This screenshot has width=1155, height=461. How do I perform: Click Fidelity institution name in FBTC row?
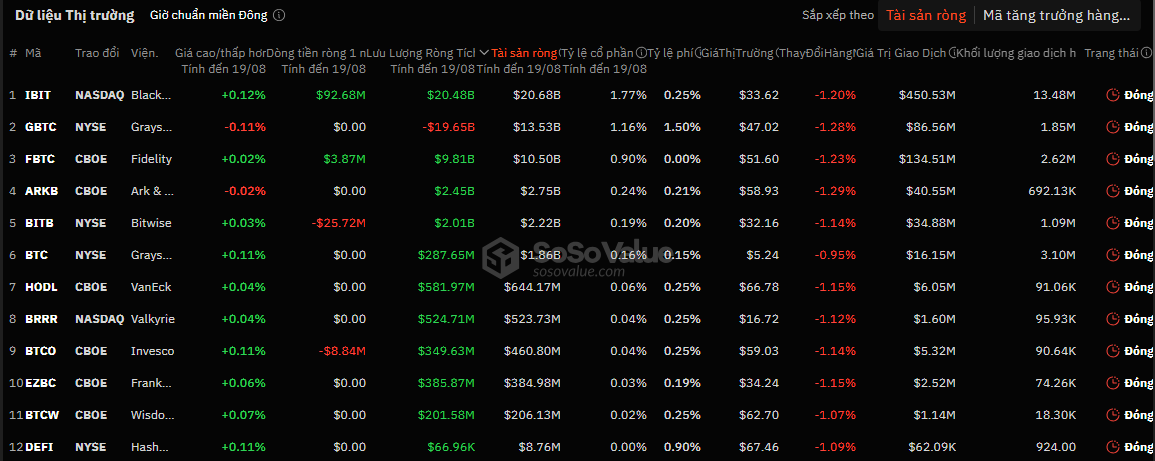(151, 159)
